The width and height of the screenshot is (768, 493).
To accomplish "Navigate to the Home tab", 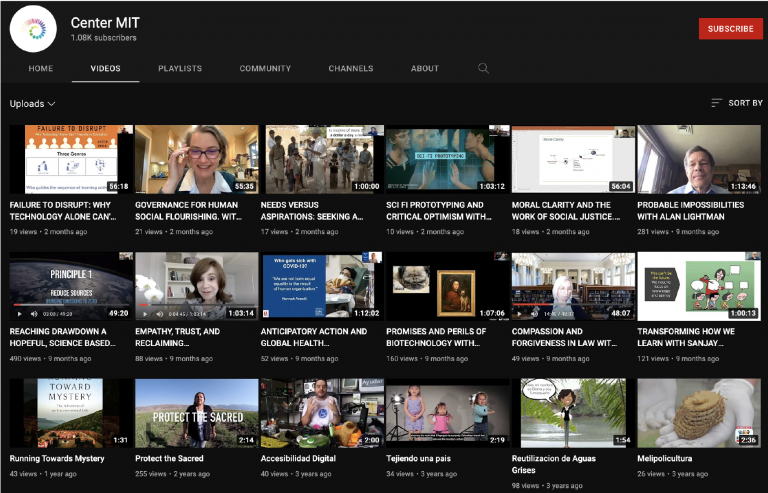I will coord(41,68).
